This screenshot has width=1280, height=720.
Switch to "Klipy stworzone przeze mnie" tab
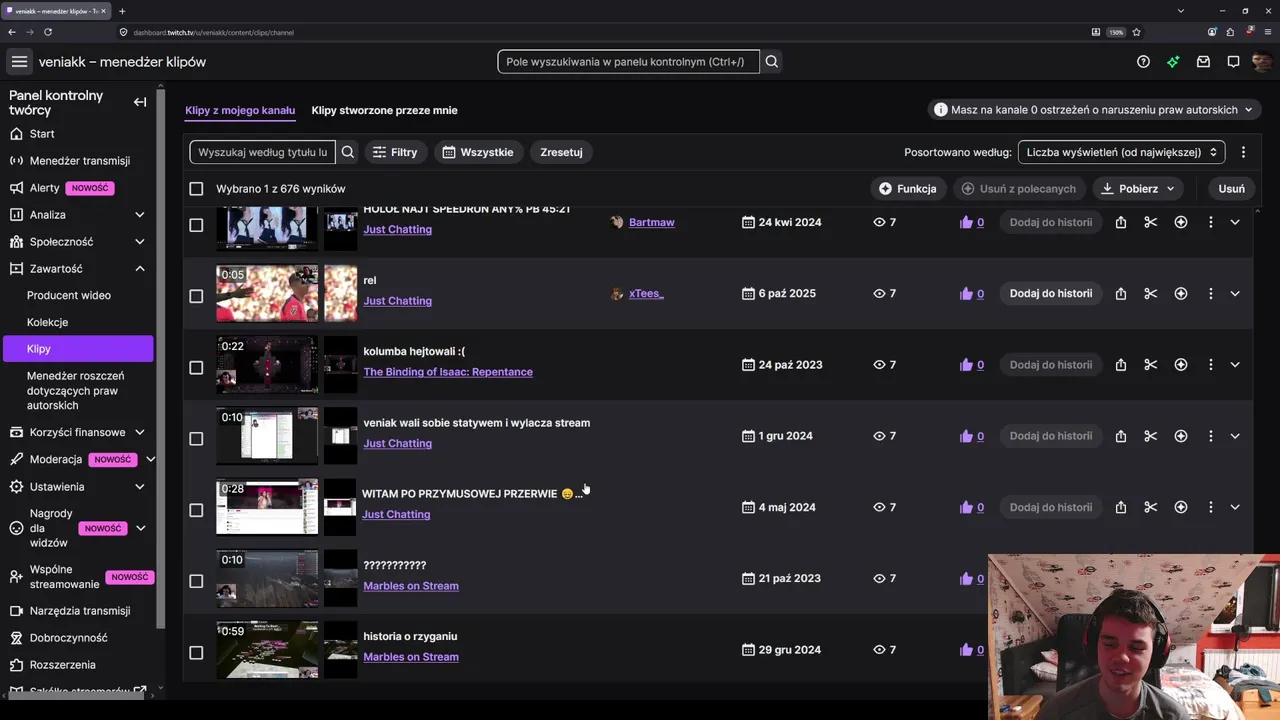384,110
